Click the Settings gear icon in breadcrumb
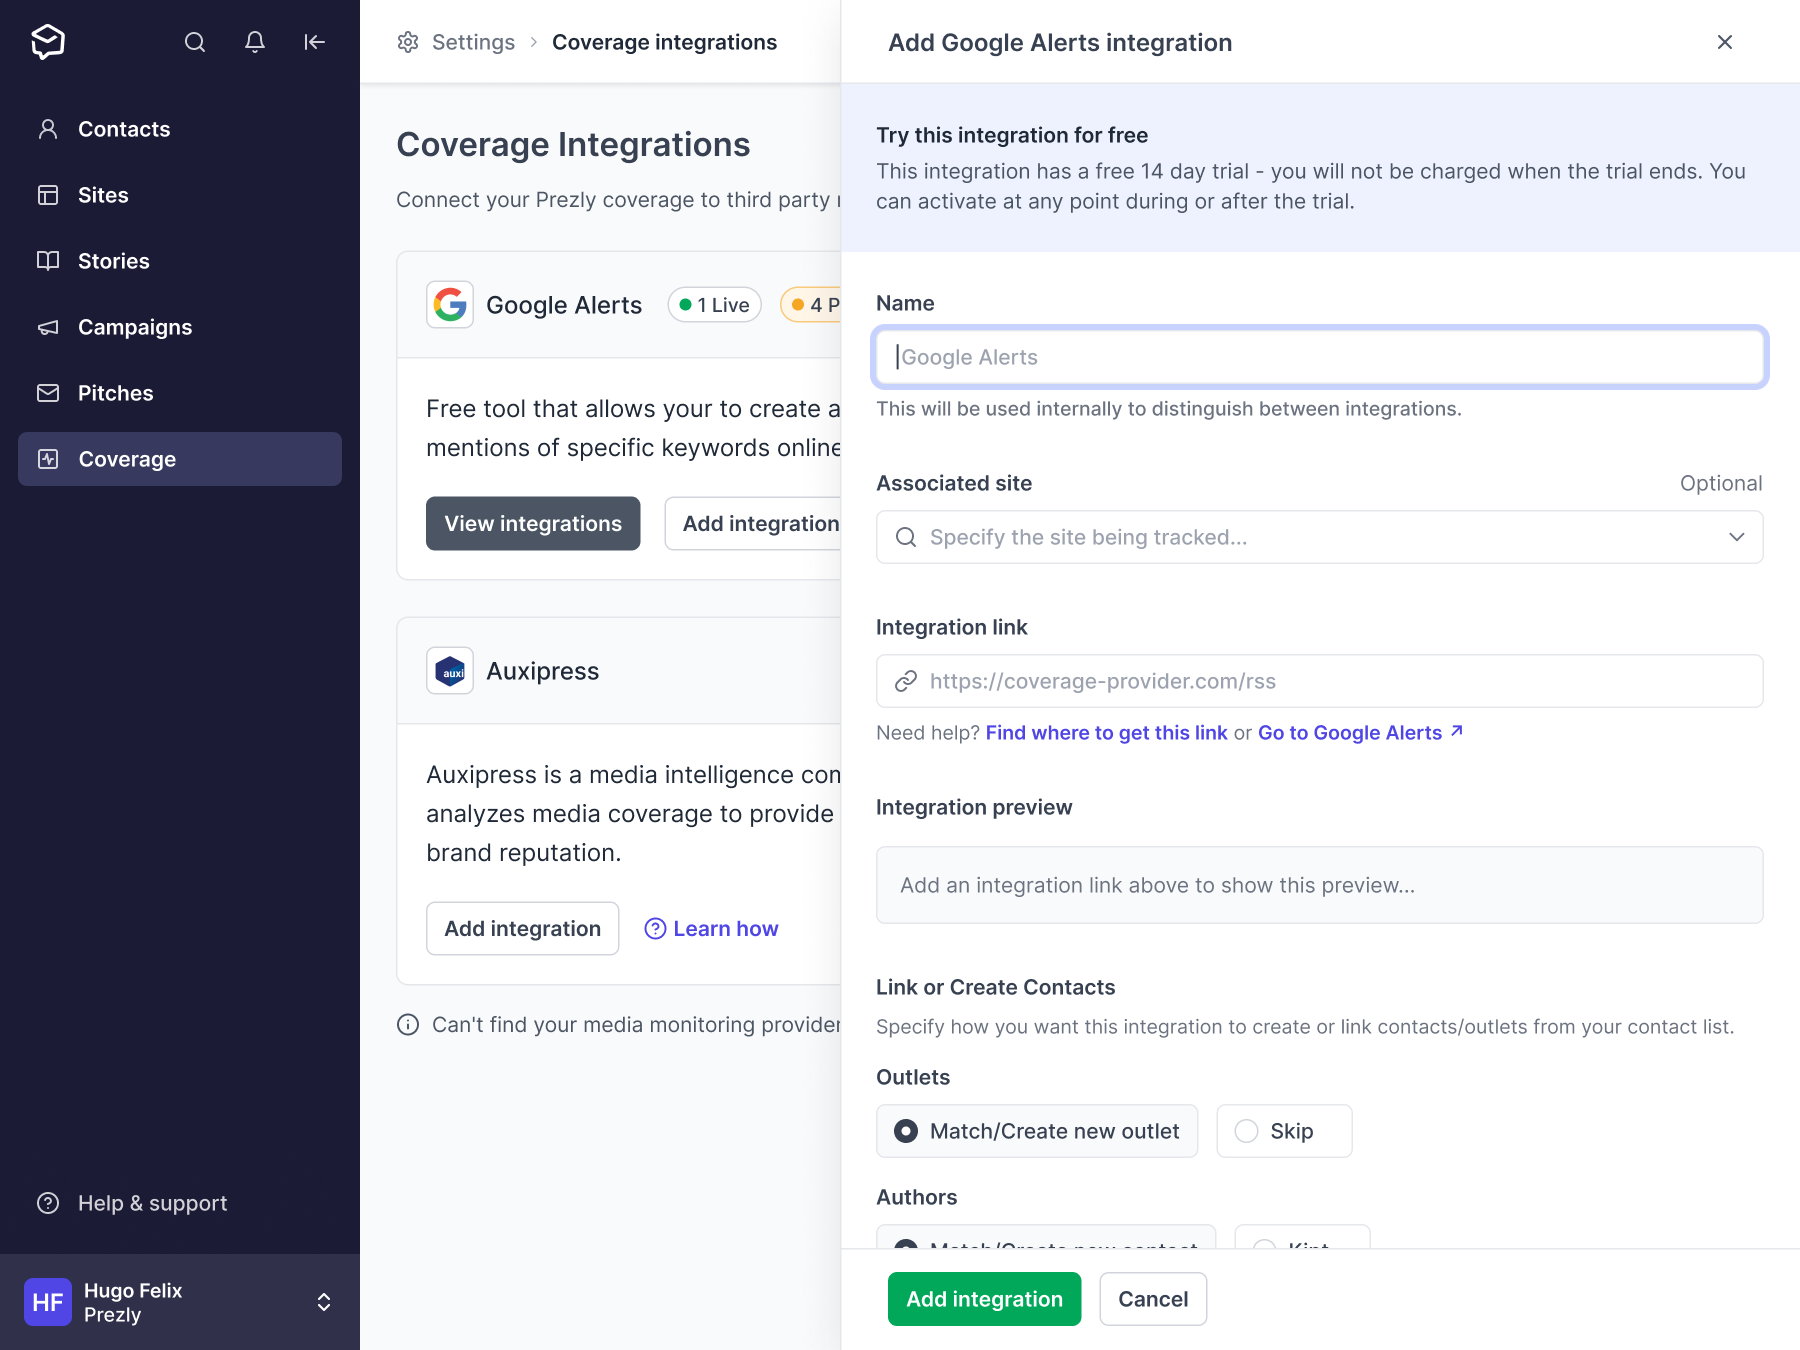This screenshot has width=1800, height=1350. coord(408,42)
